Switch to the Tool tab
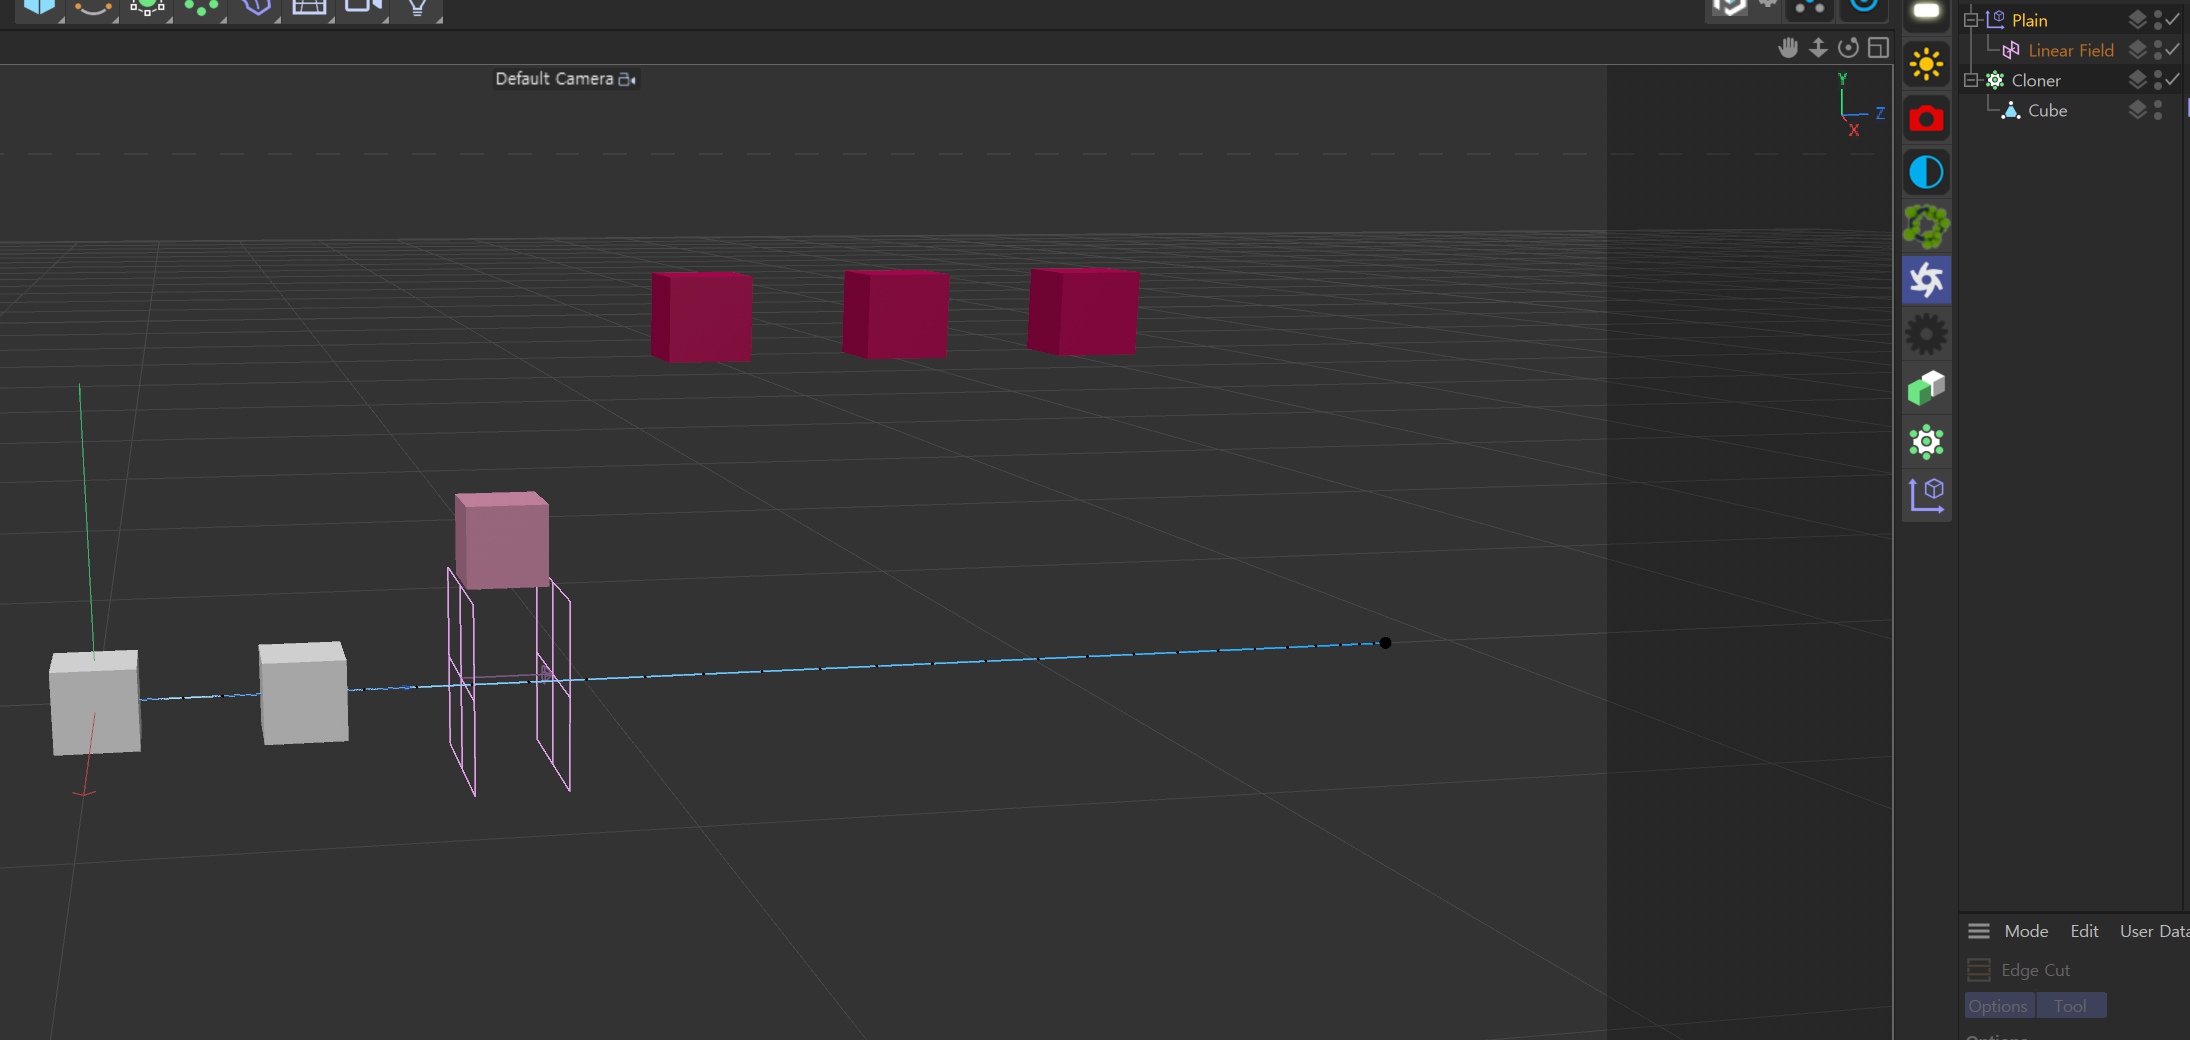This screenshot has height=1040, width=2190. [x=2071, y=1006]
